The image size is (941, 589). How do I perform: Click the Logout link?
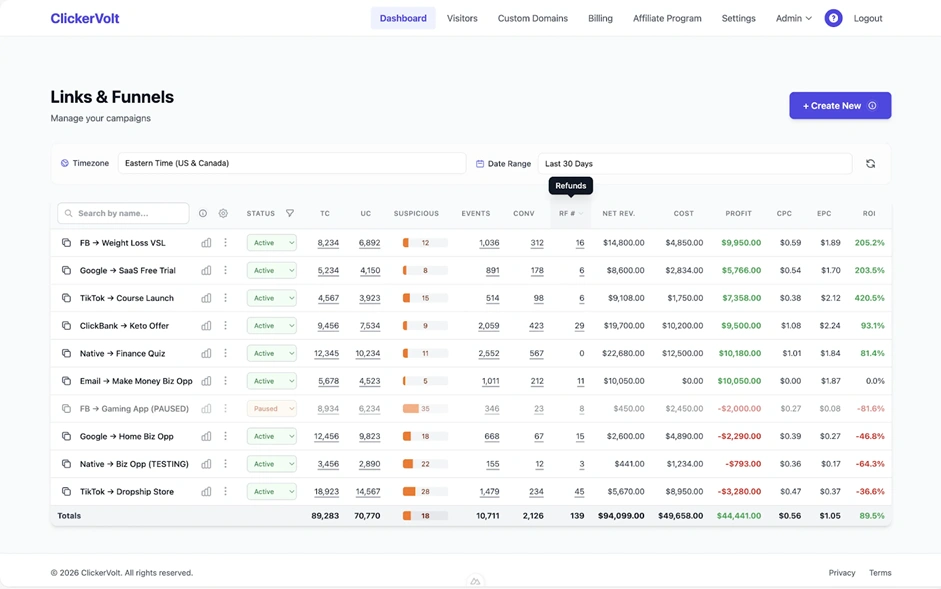tap(867, 18)
